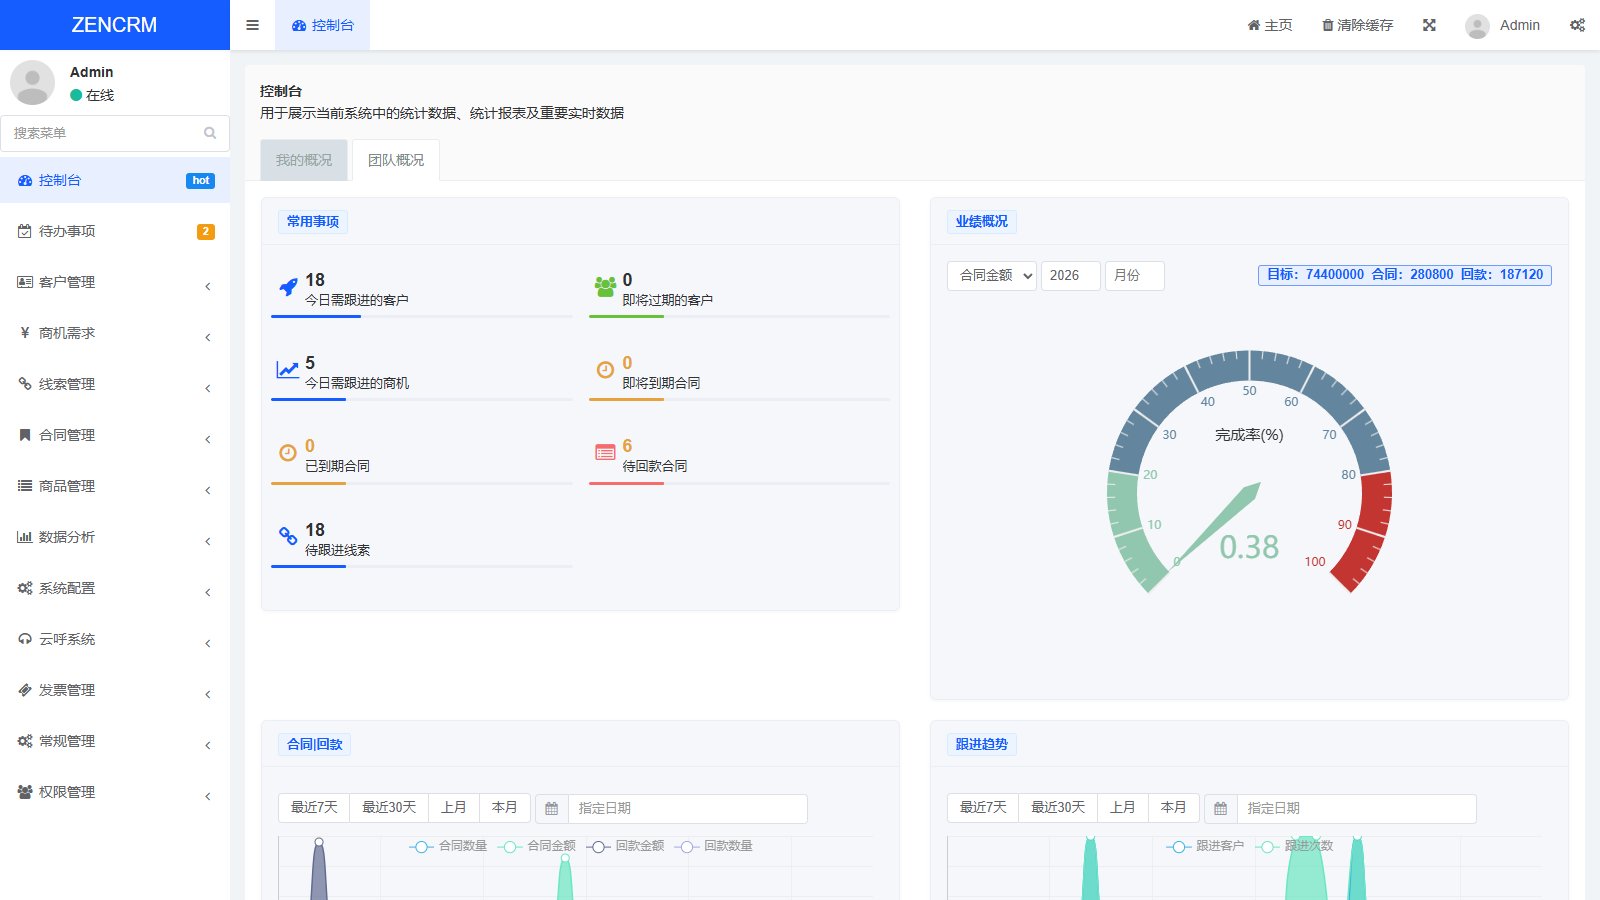Toggle the 回款数量 legend series

pyautogui.click(x=714, y=846)
